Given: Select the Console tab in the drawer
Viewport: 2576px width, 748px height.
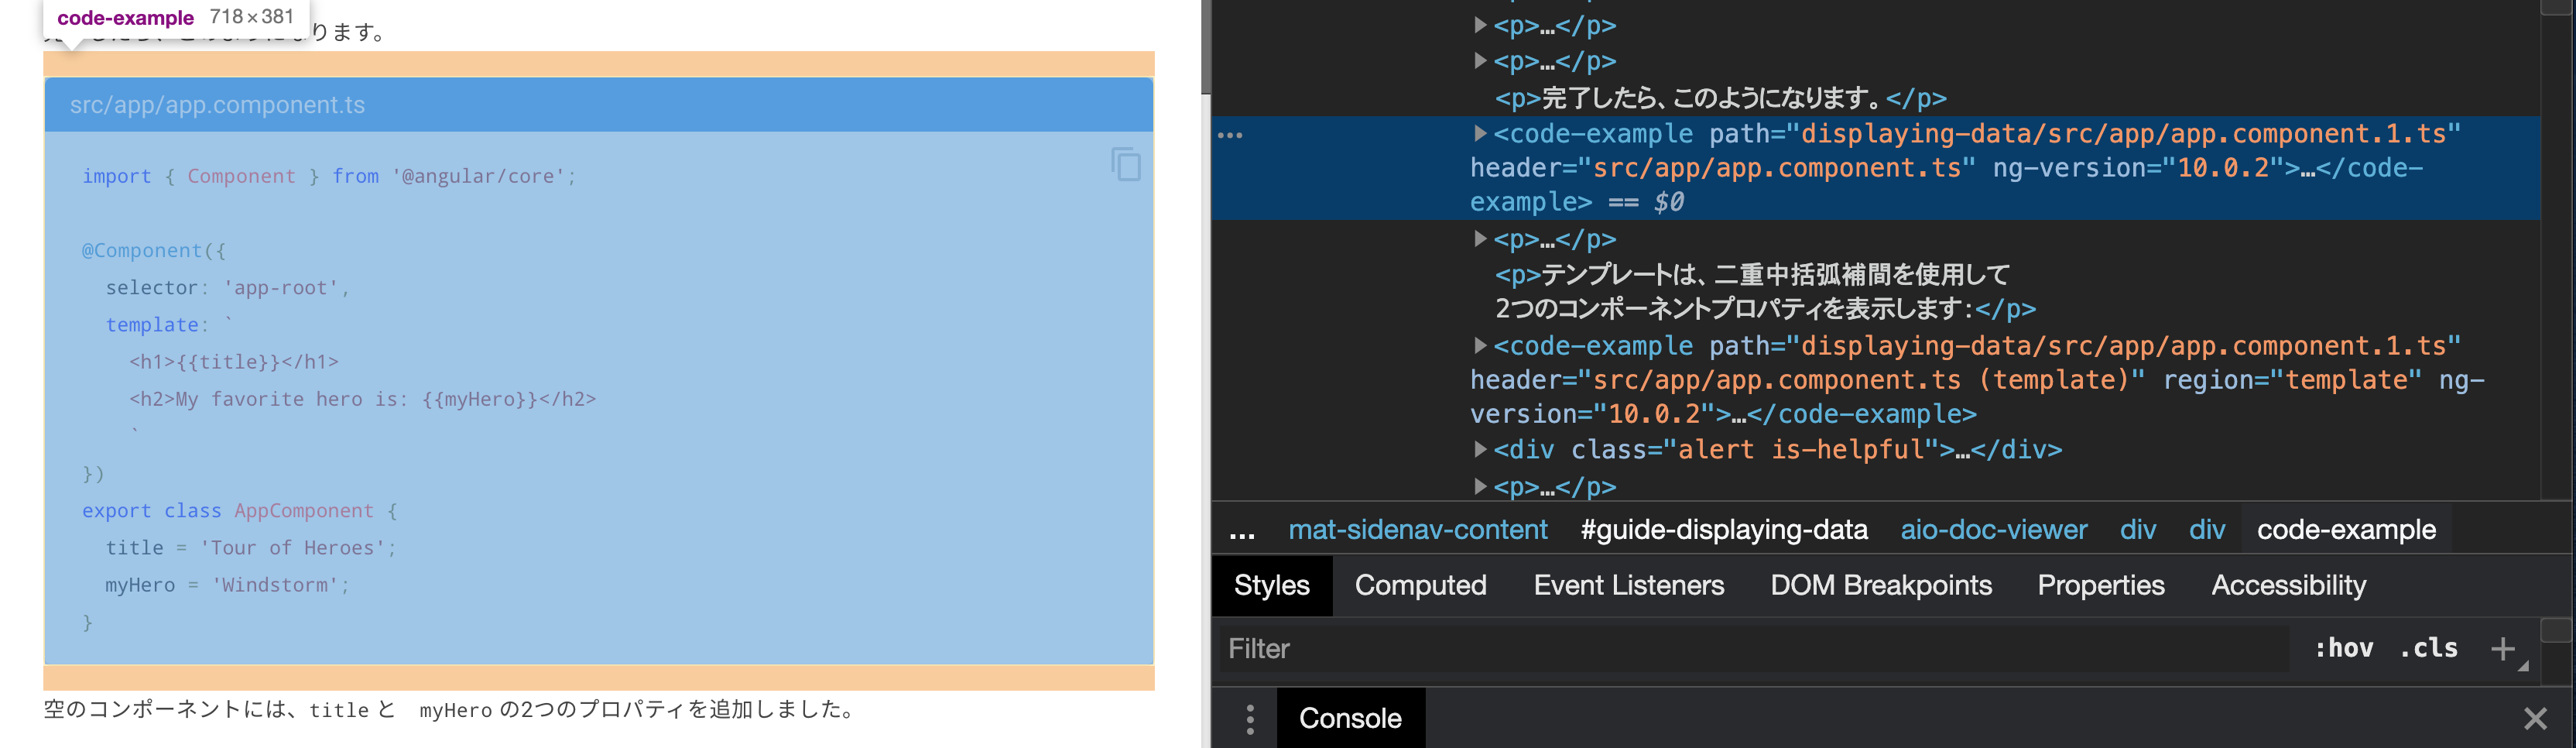Looking at the screenshot, I should (1350, 717).
